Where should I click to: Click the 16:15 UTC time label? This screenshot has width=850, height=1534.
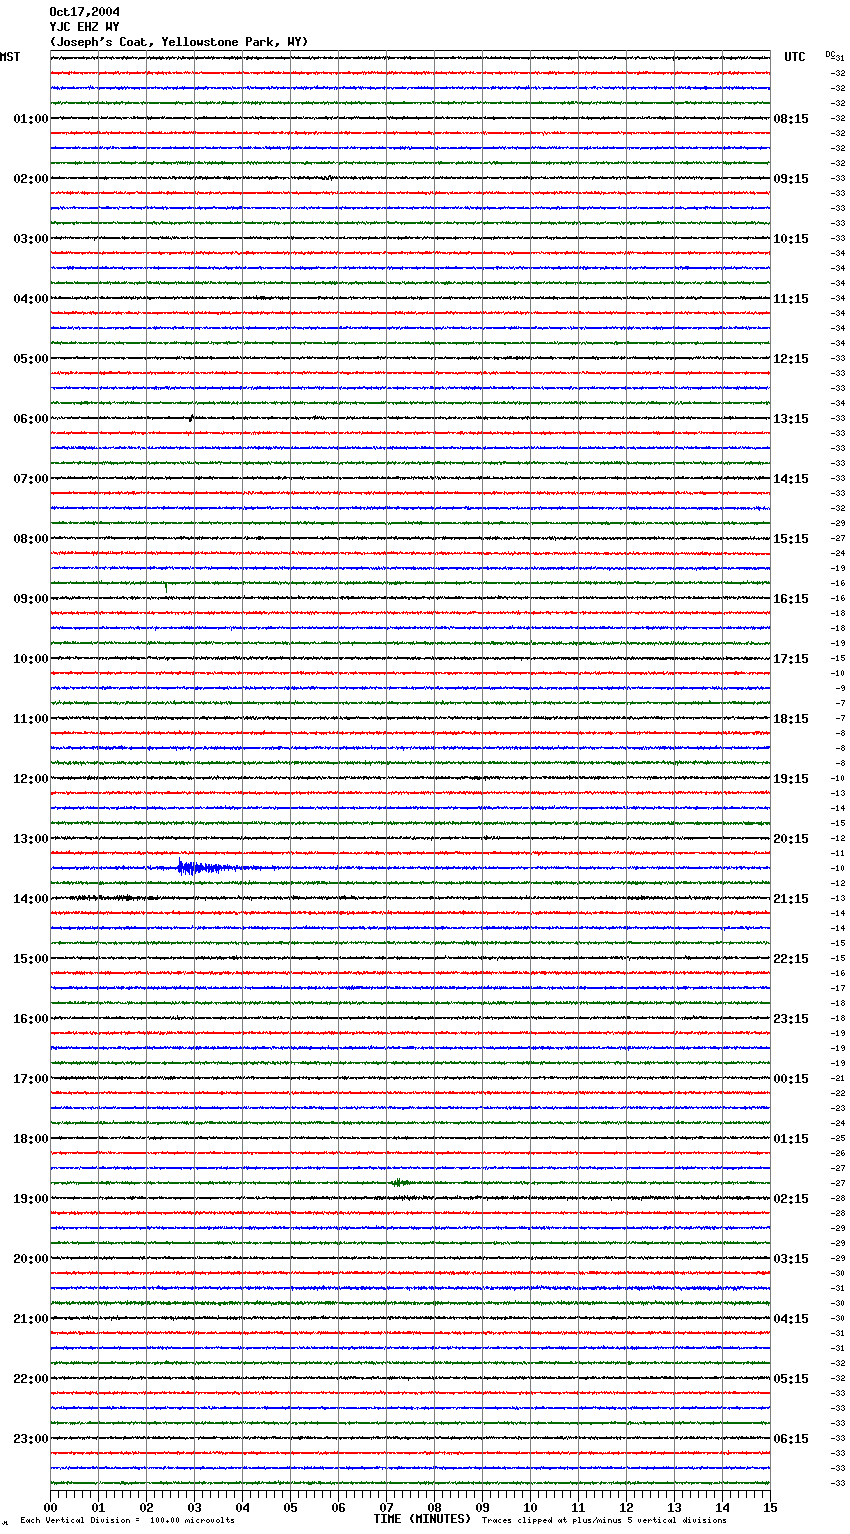coord(791,599)
